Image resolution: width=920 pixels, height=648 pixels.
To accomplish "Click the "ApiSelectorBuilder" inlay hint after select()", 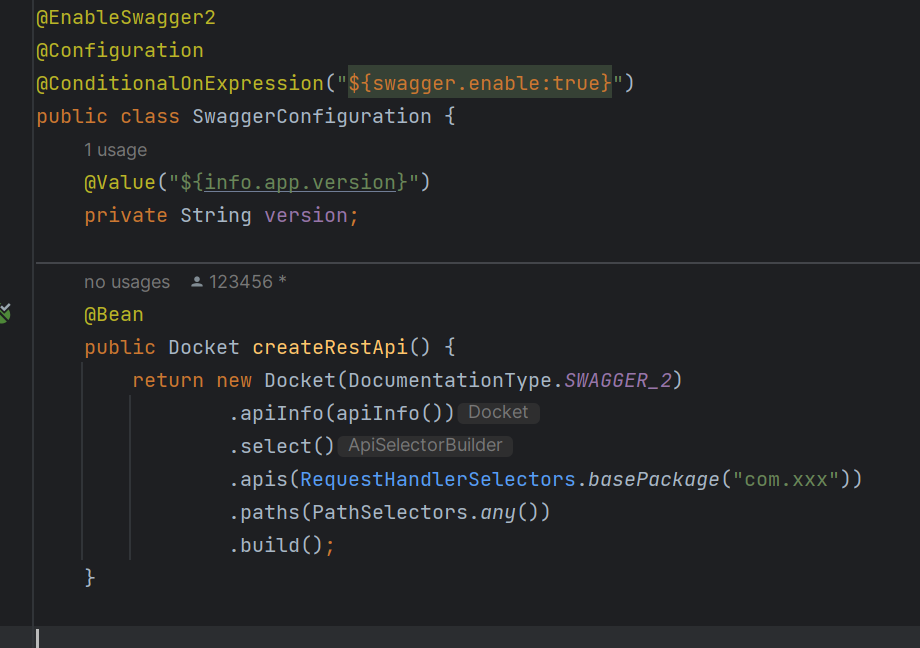I will 425,445.
